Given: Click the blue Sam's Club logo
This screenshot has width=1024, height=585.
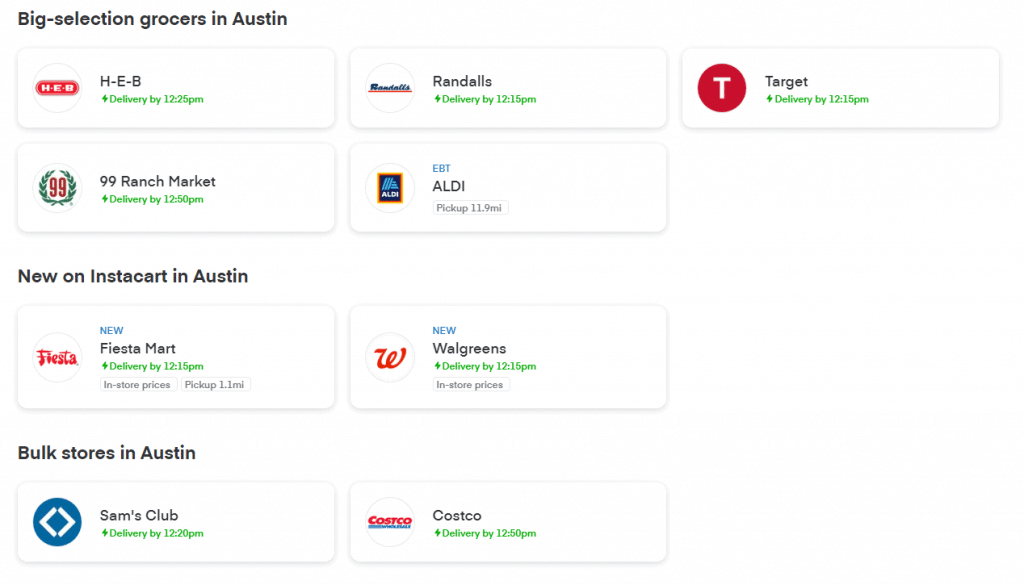Looking at the screenshot, I should [57, 522].
